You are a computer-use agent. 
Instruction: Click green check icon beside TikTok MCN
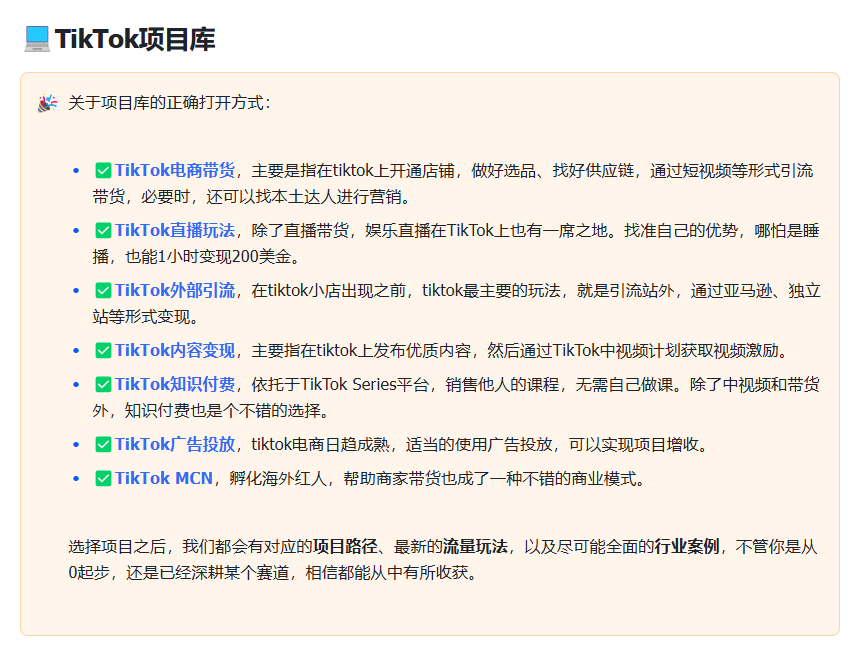103,478
